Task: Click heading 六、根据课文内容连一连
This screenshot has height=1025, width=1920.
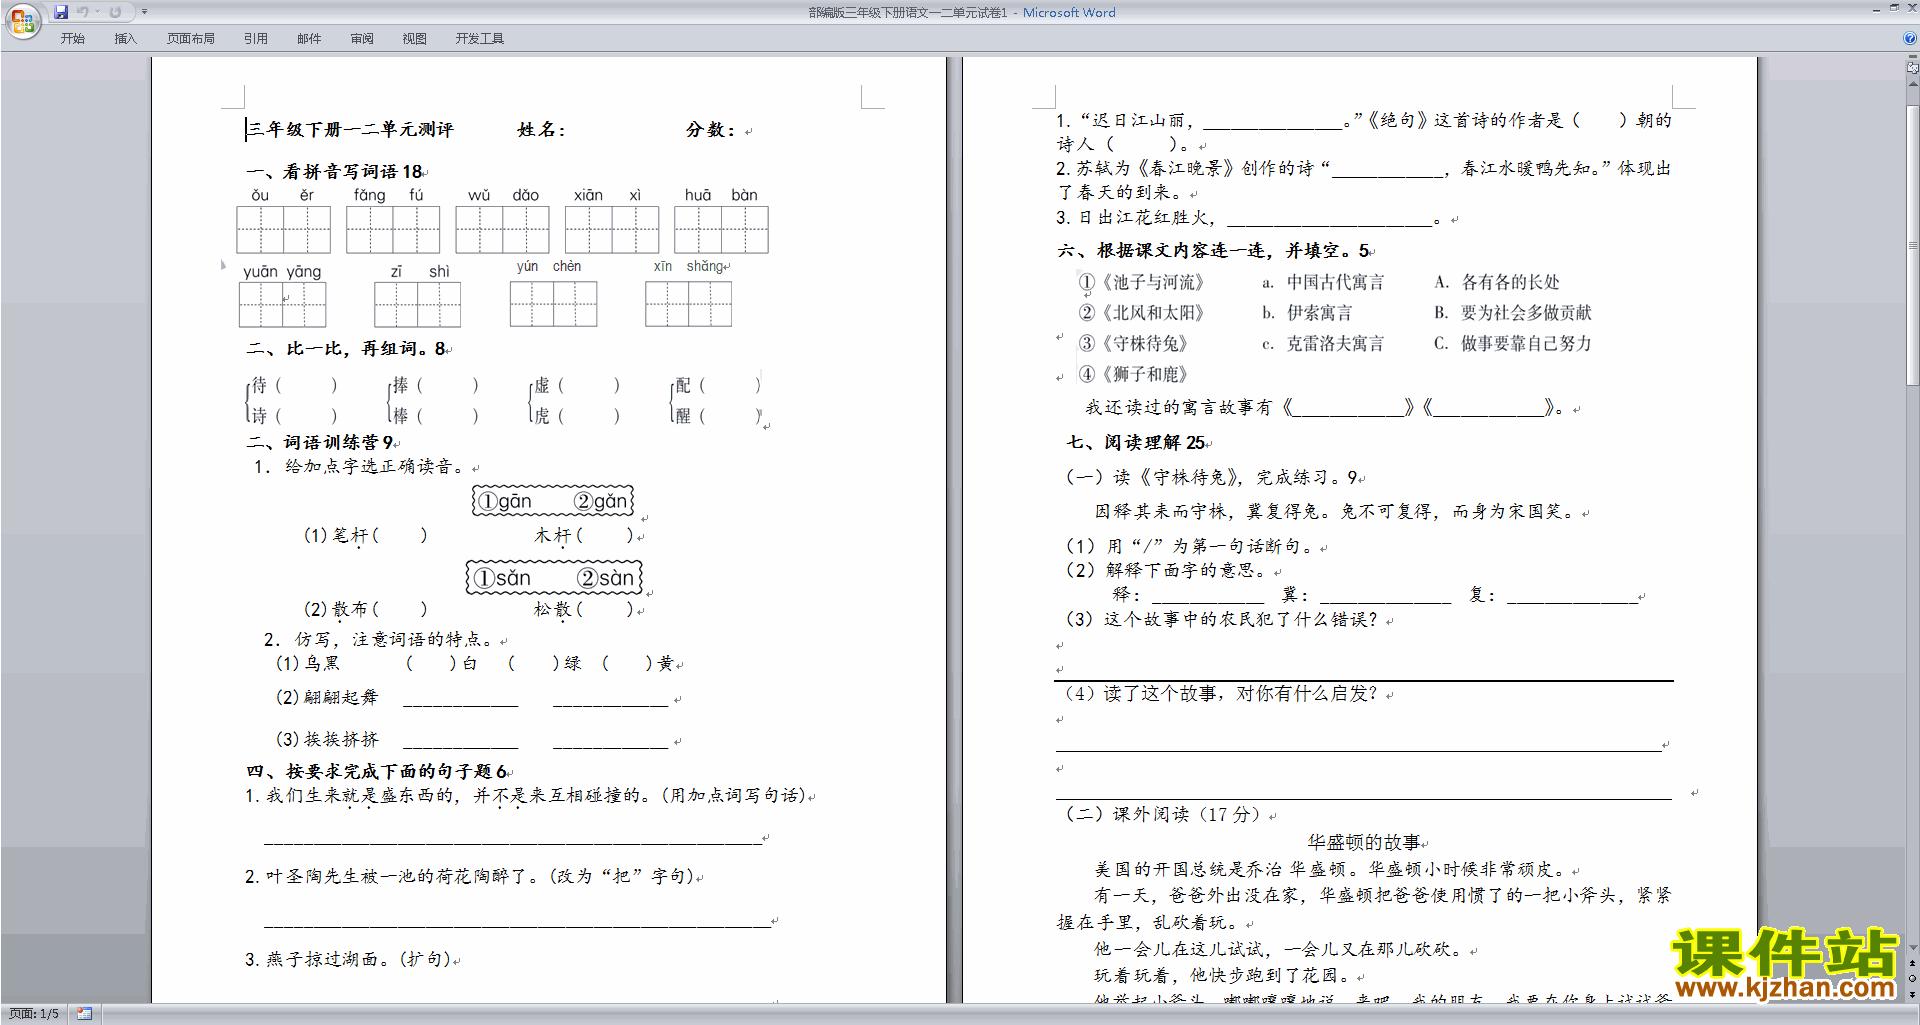Action: pos(1213,250)
